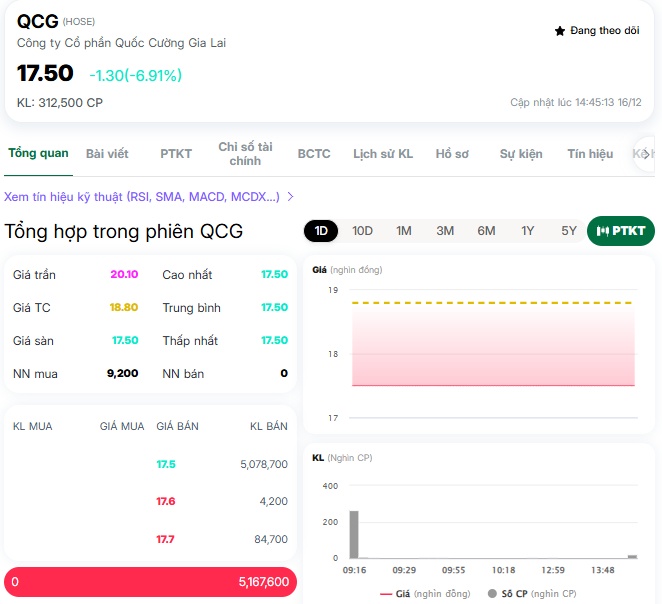This screenshot has width=662, height=604.
Task: Open the Sự kiện tab
Action: tap(521, 154)
